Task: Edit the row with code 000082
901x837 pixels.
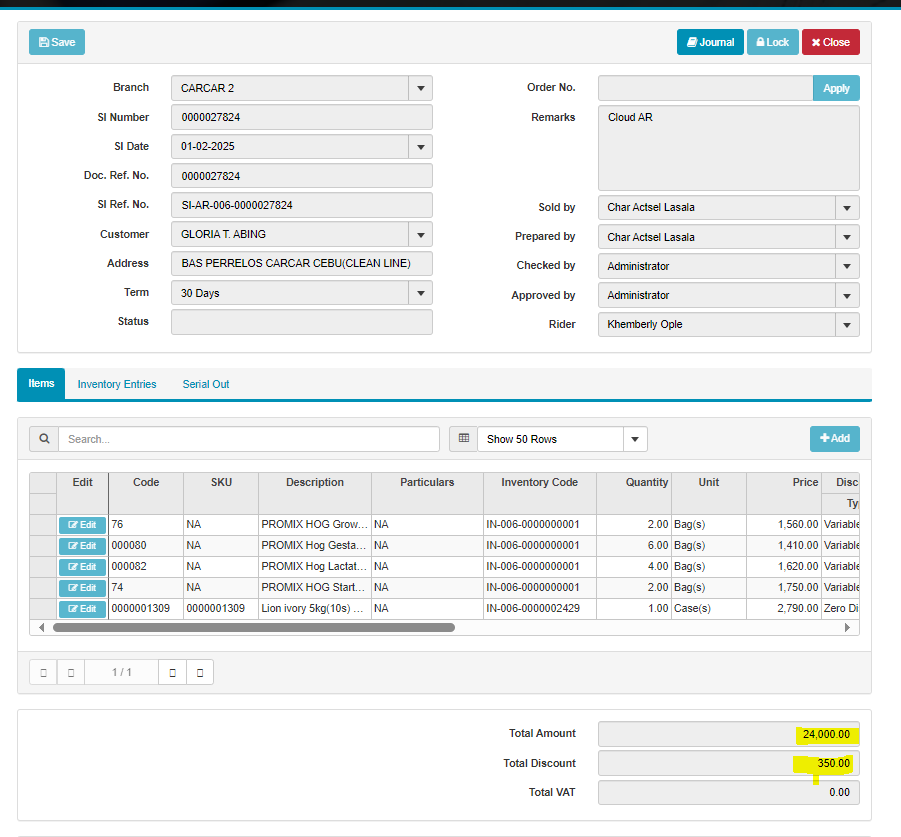Action: click(x=82, y=567)
